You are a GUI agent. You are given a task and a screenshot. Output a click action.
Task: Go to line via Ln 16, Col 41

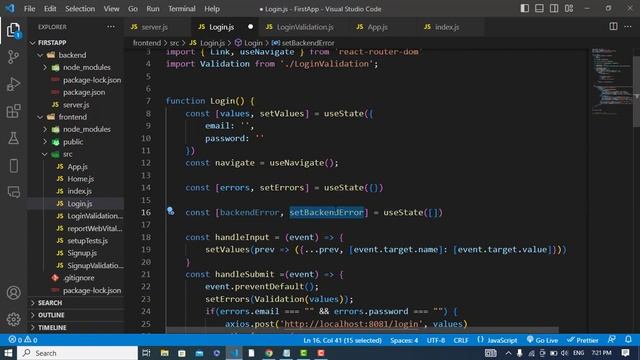click(x=342, y=340)
